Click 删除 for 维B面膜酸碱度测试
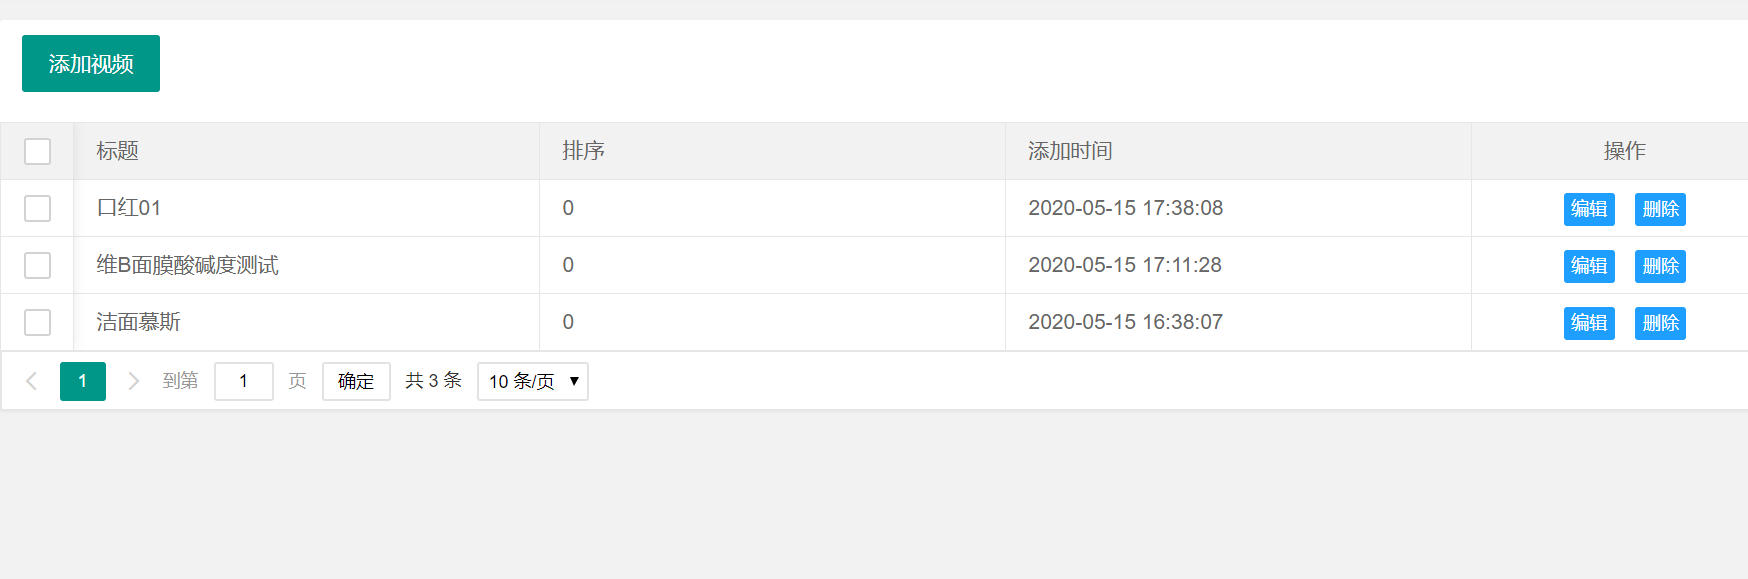Screen dimensions: 1748x579 tap(1660, 266)
